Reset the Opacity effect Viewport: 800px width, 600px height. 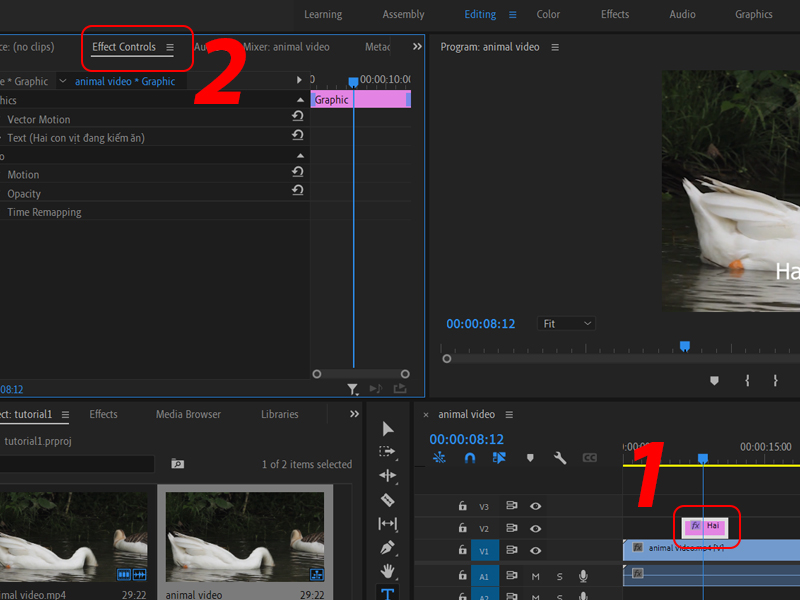(298, 193)
